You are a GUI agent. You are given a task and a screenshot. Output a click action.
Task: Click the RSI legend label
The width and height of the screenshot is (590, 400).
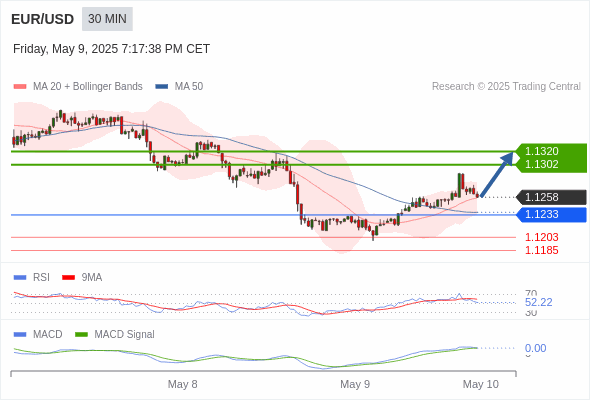tap(41, 278)
